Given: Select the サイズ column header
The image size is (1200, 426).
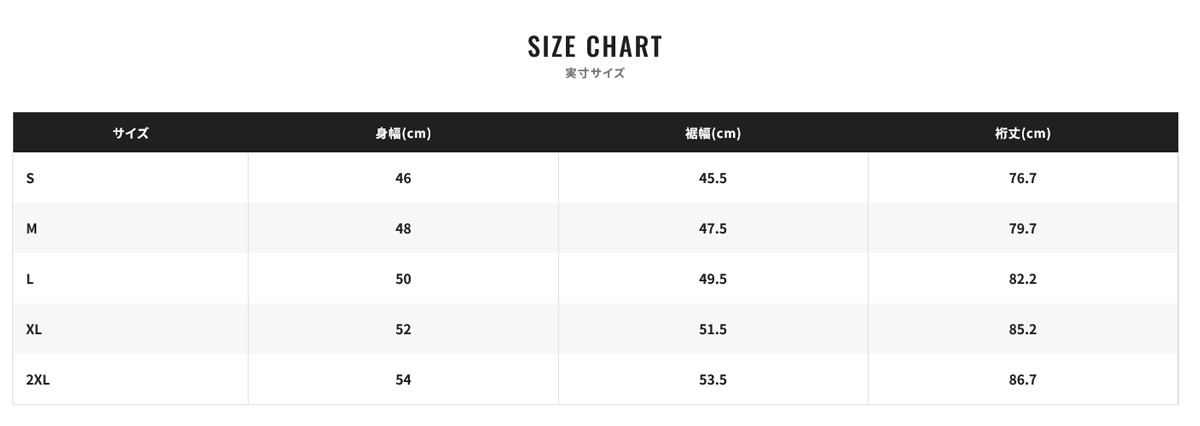Looking at the screenshot, I should click(x=131, y=133).
